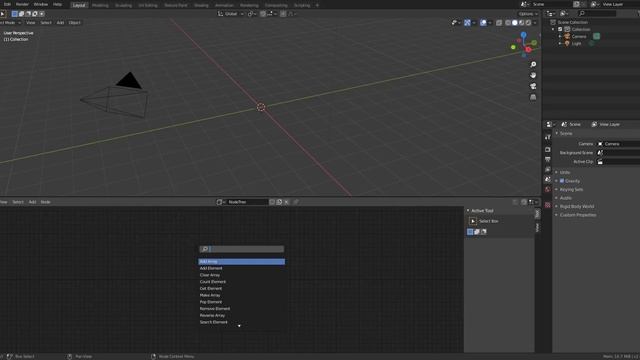Image resolution: width=640 pixels, height=360 pixels.
Task: Click the Move view hand icon
Action: point(533,75)
